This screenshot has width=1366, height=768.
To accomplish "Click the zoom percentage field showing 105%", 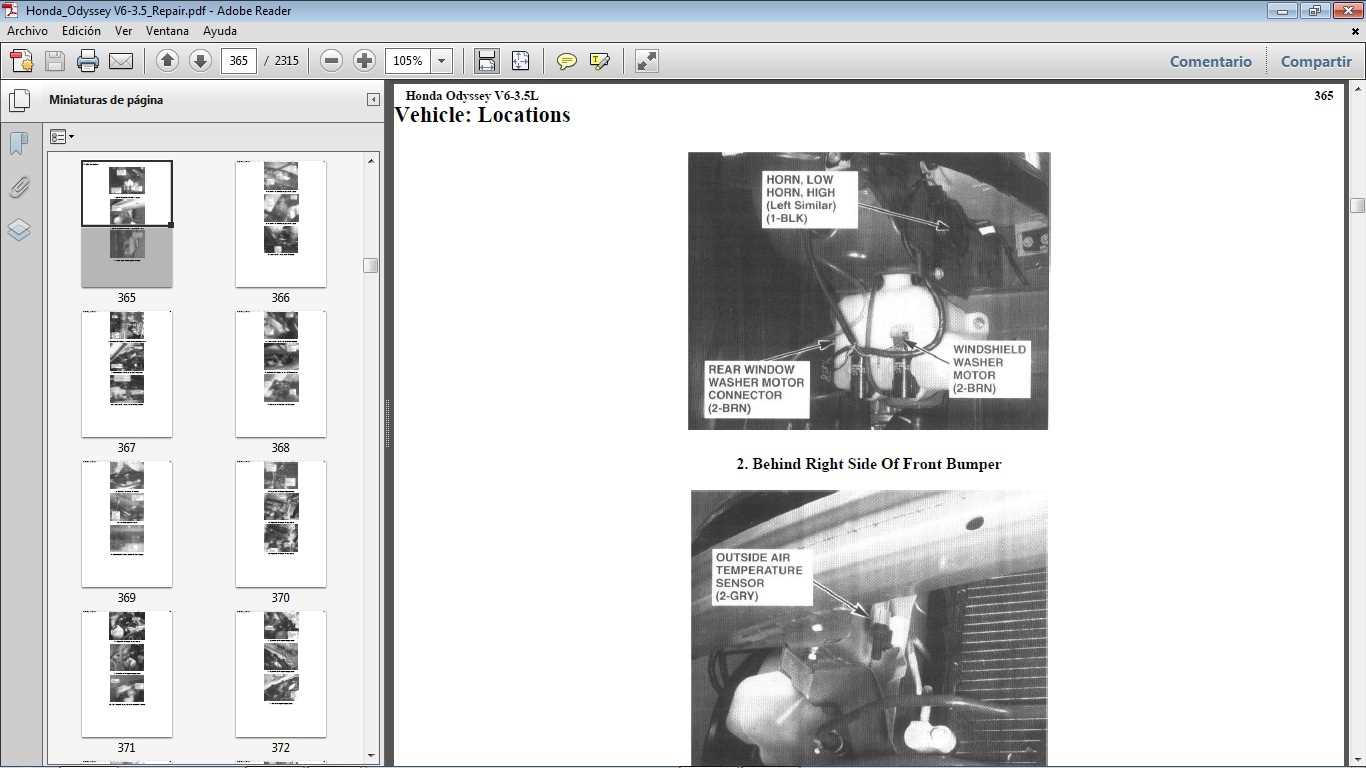I will [408, 61].
